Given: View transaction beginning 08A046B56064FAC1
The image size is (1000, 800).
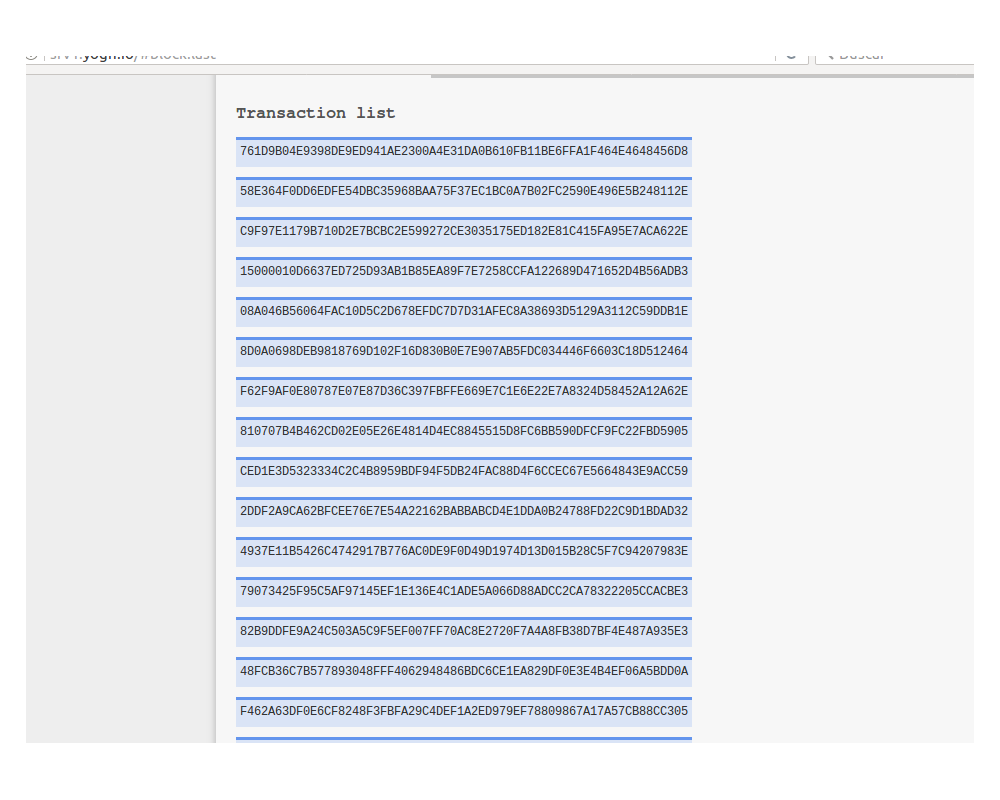Looking at the screenshot, I should coord(464,312).
